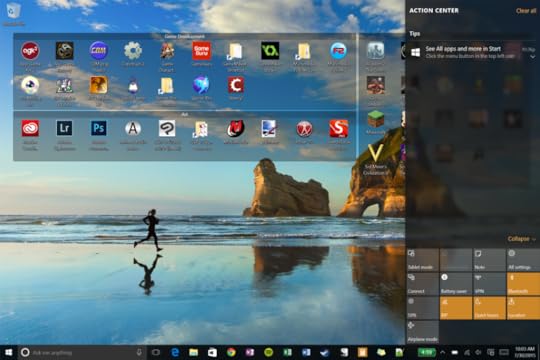Open All settings quick action
The height and width of the screenshot is (360, 540).
[x=523, y=259]
